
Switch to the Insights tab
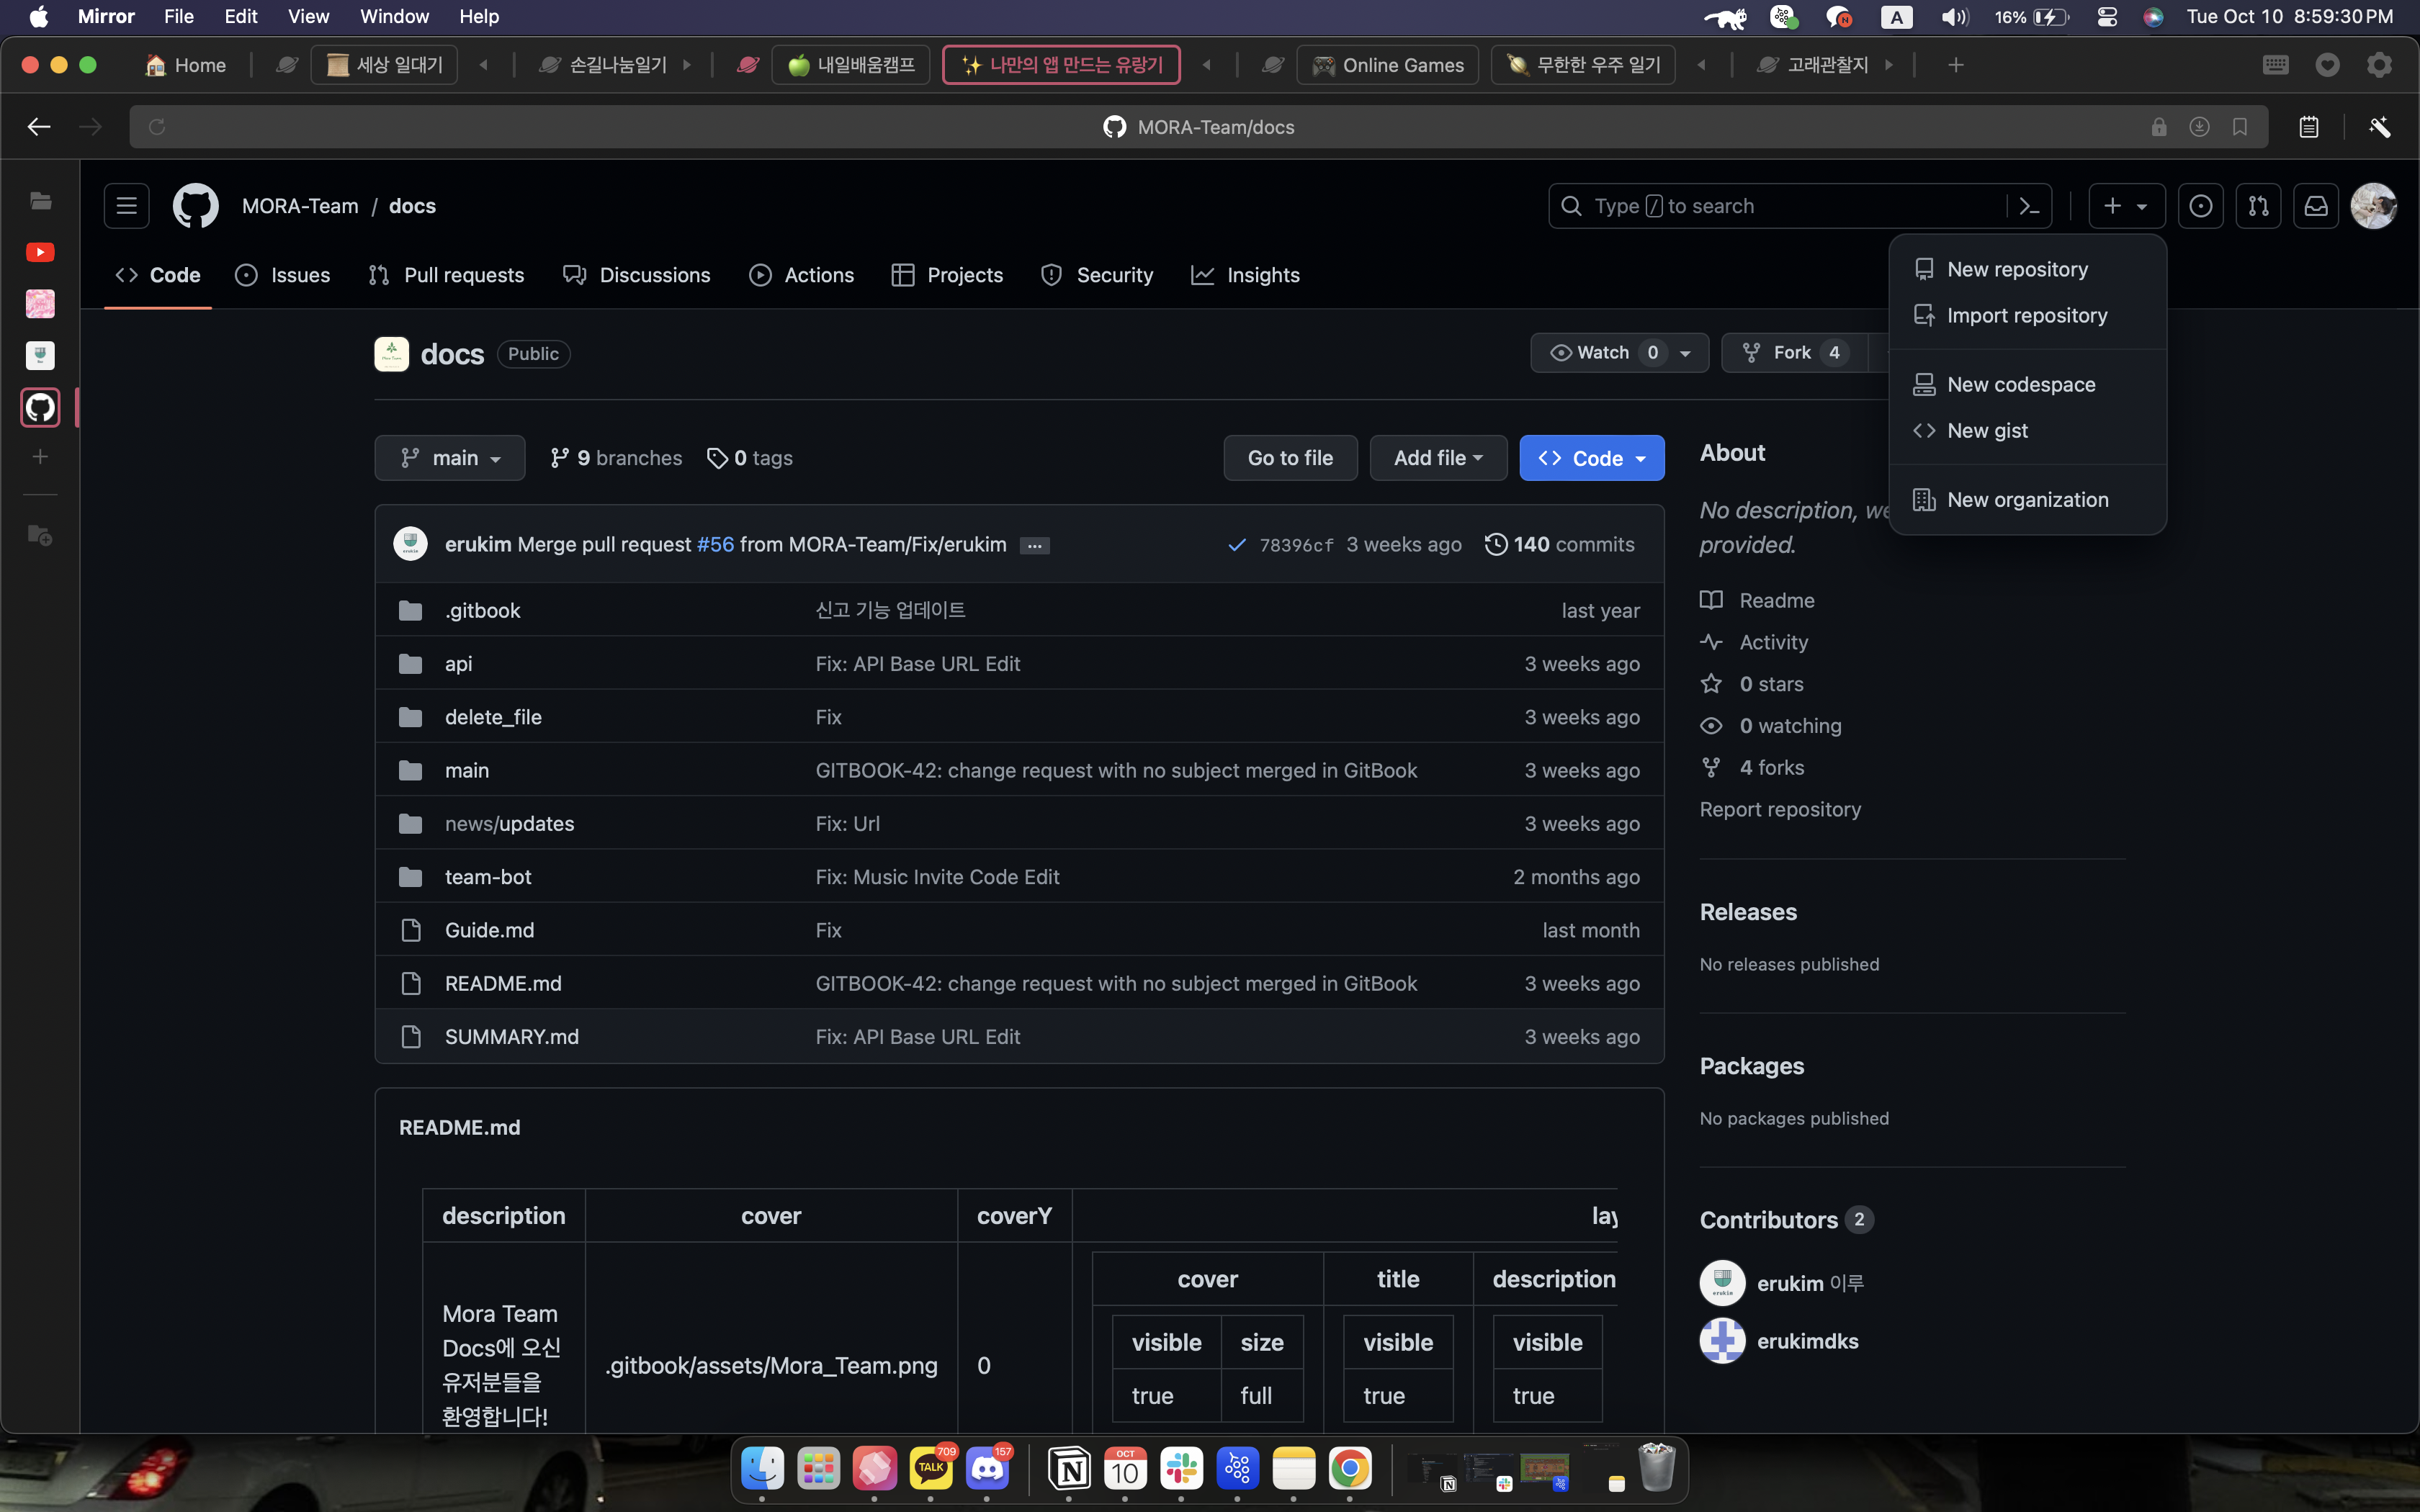pos(1245,275)
